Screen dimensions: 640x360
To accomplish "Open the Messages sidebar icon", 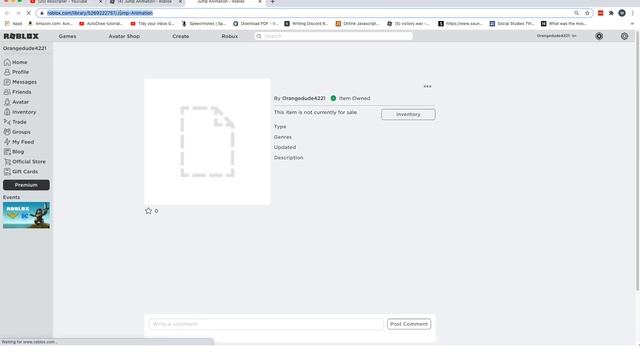I will pos(7,82).
